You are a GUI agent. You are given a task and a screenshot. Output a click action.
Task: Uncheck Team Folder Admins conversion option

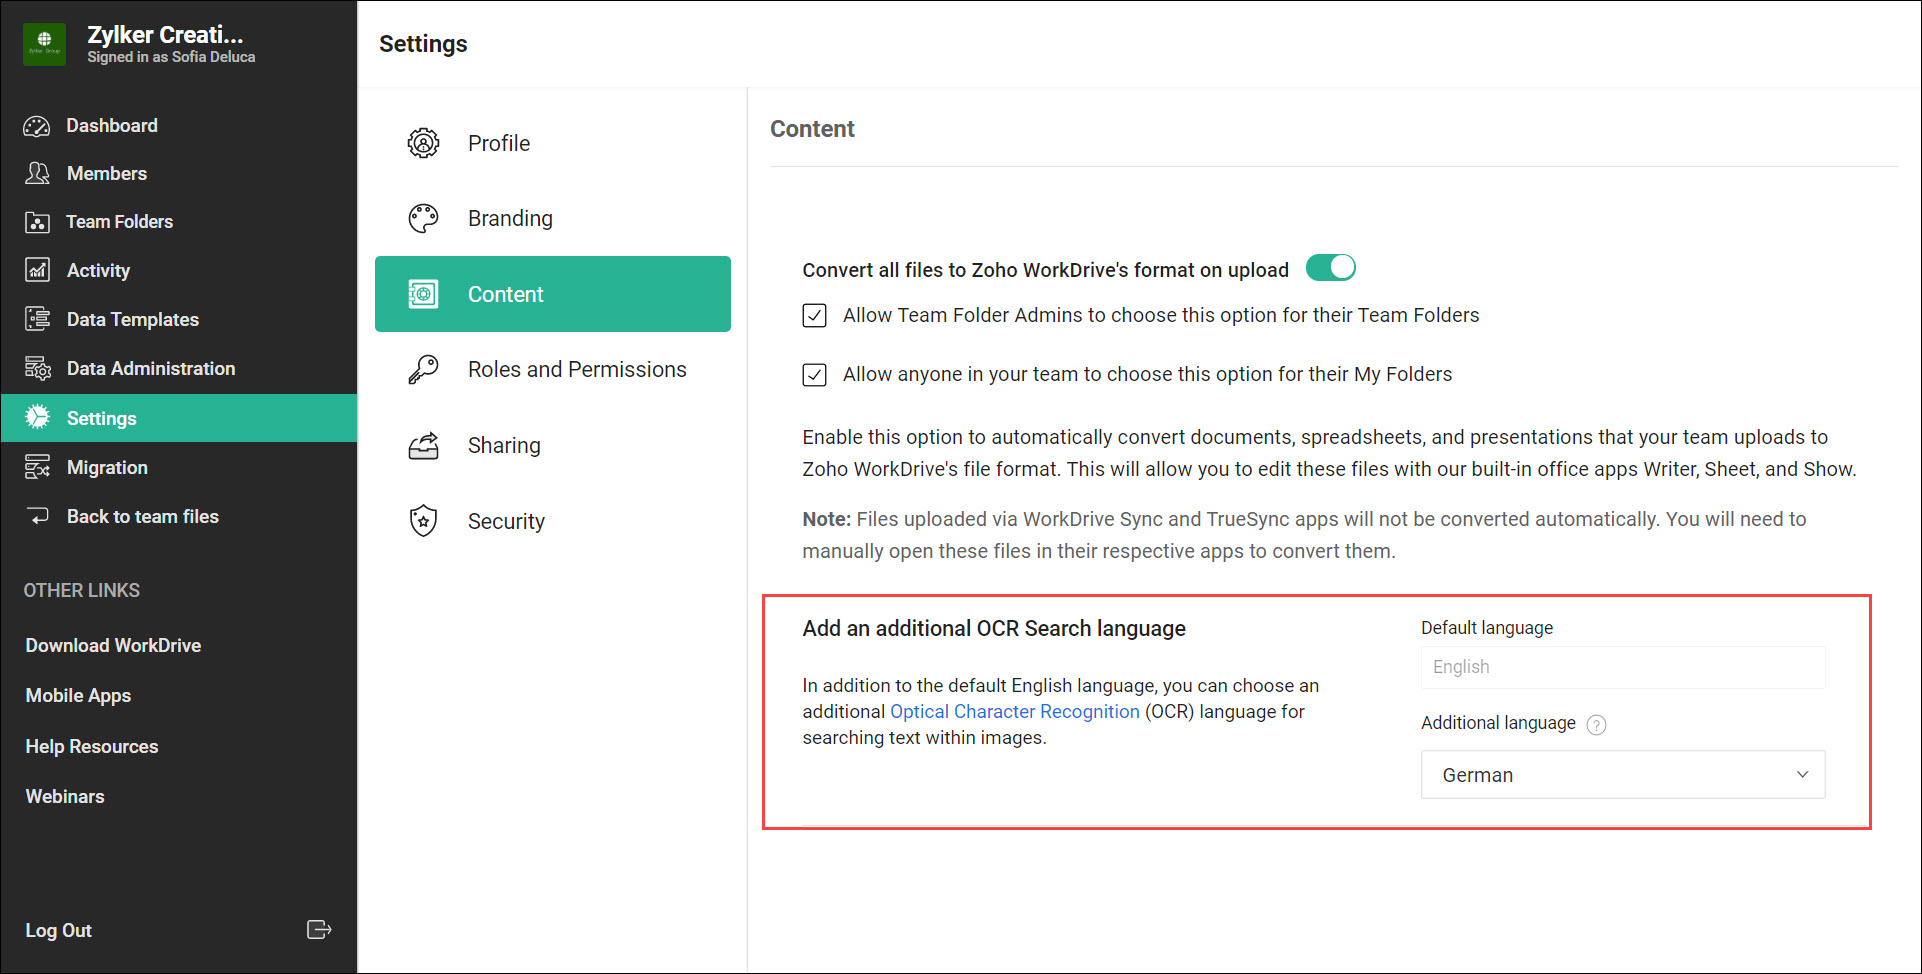pos(814,315)
